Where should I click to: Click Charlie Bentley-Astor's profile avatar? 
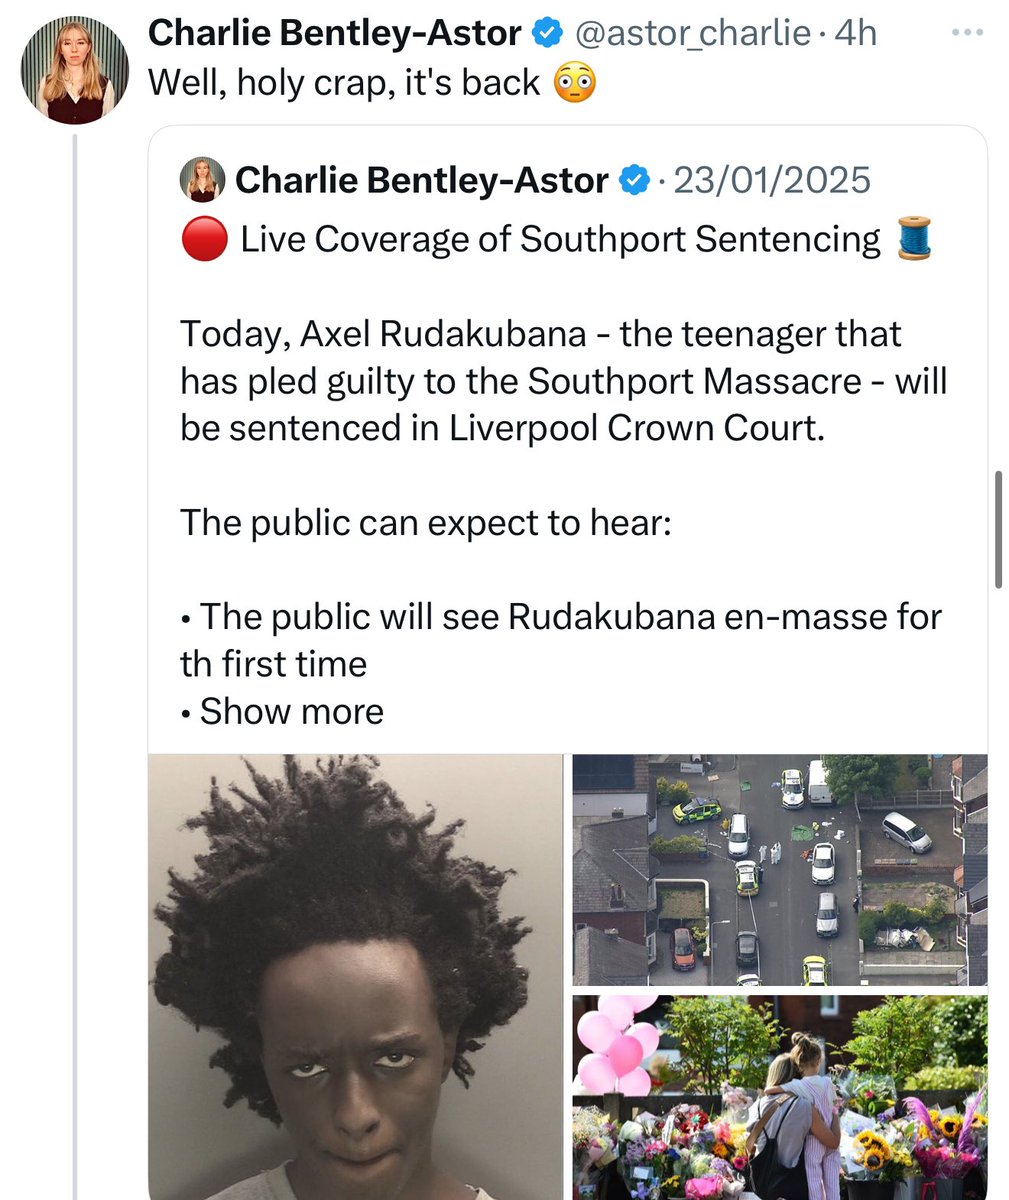point(75,72)
